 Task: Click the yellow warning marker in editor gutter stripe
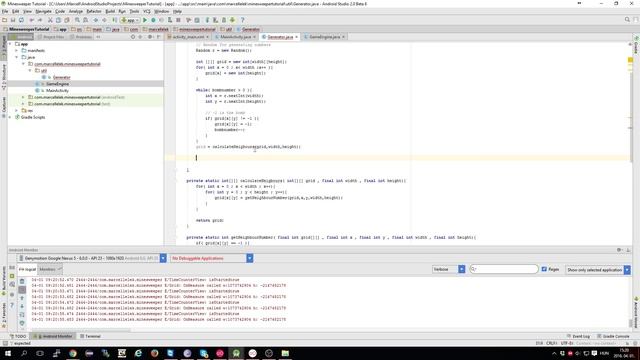click(x=630, y=60)
